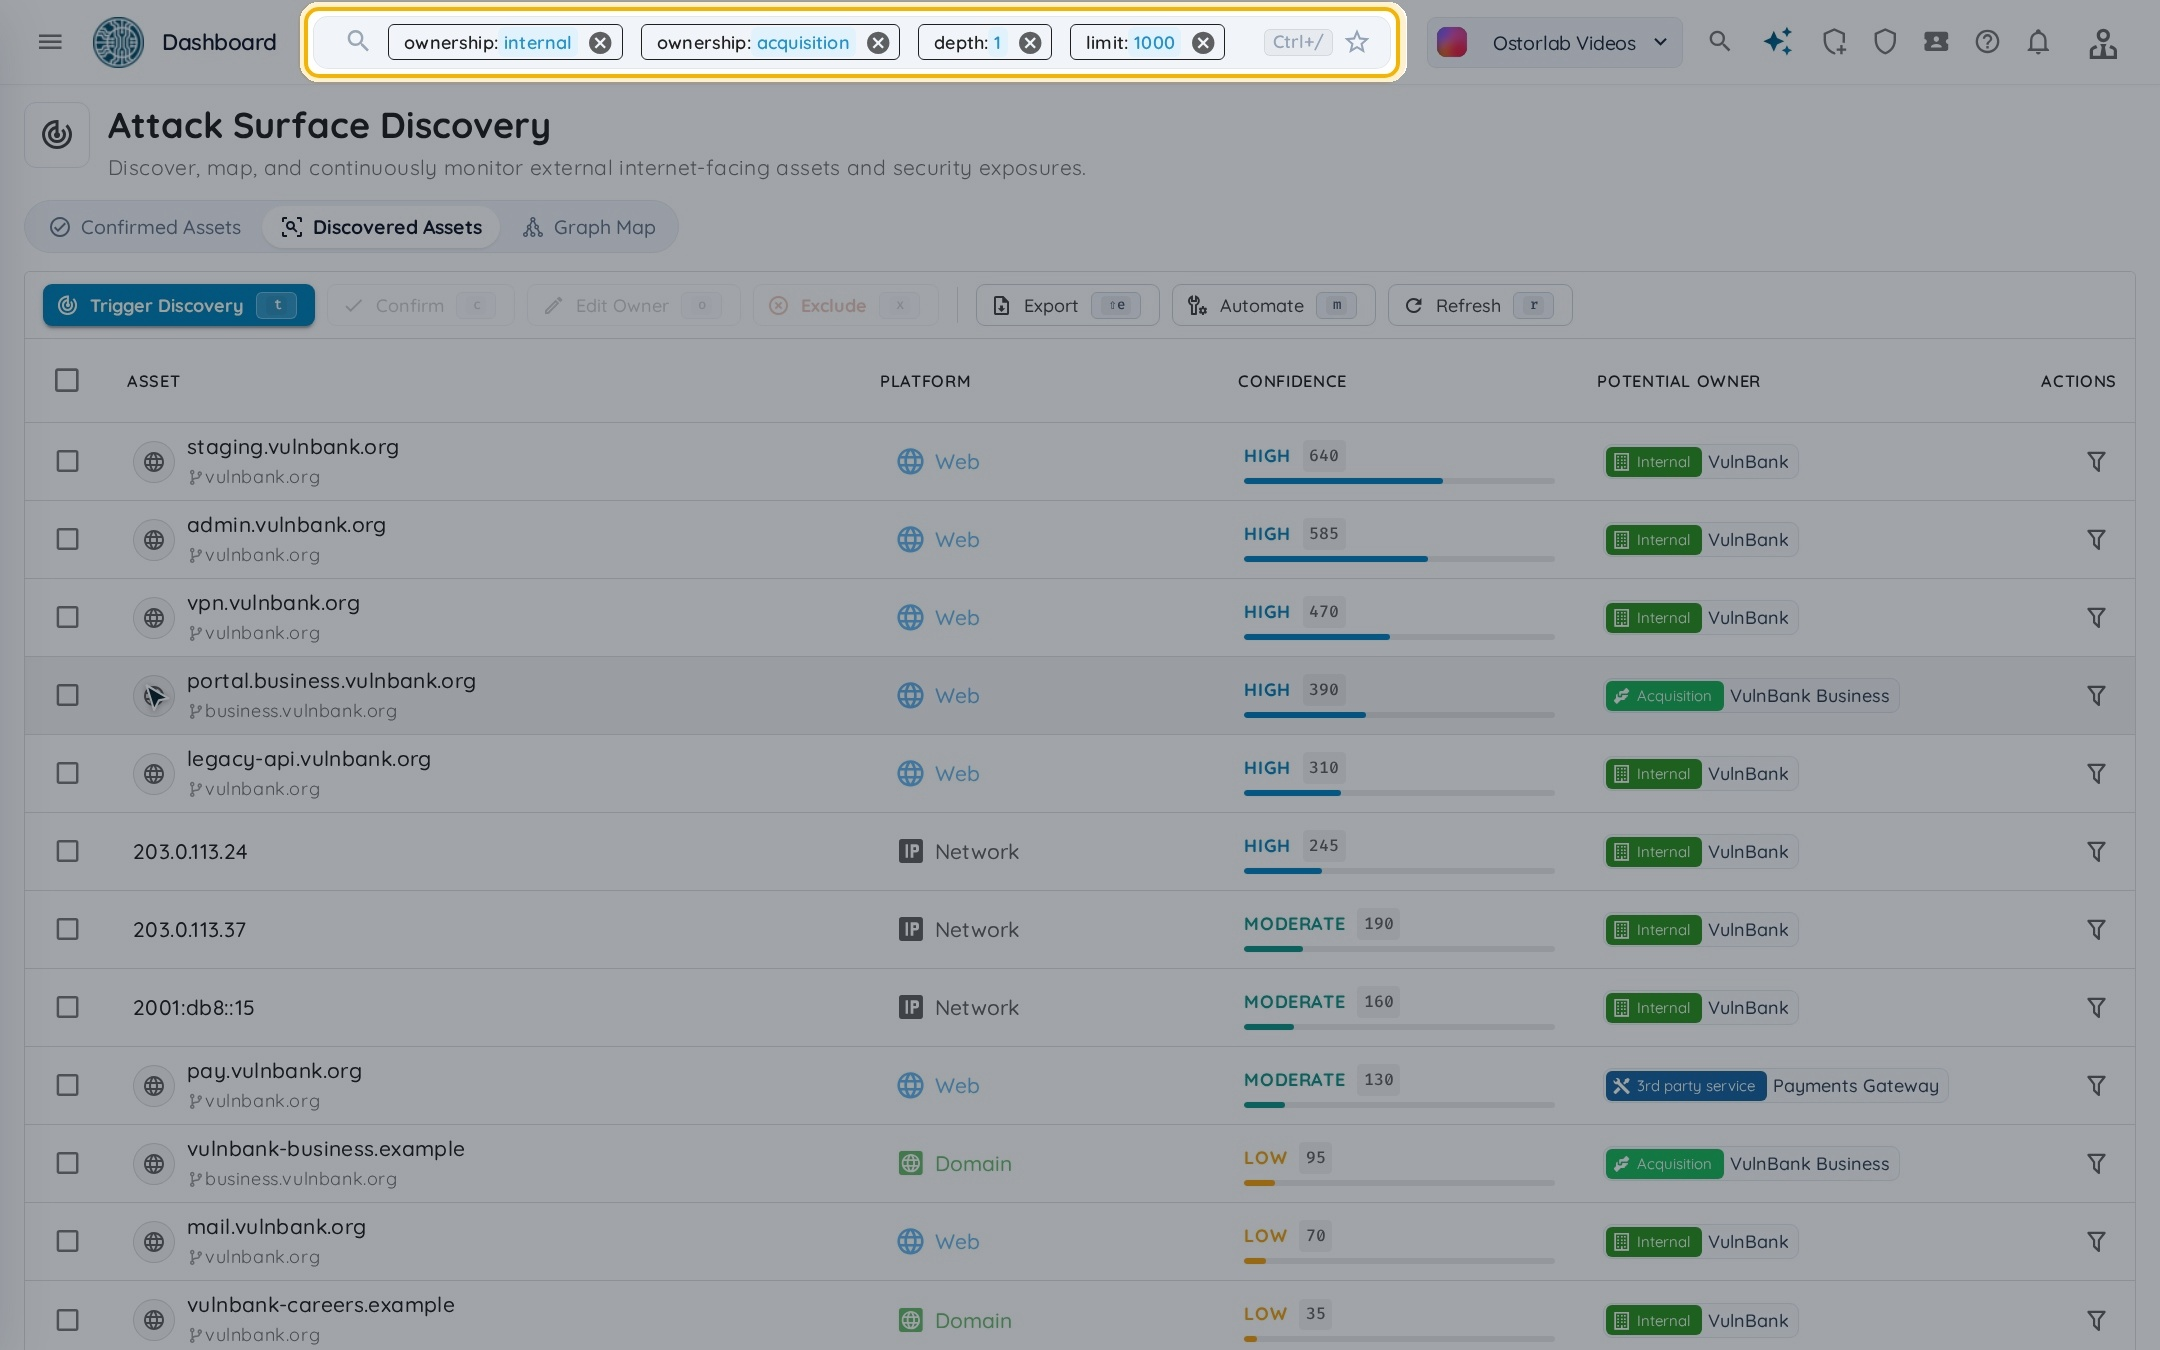Open the help question mark icon
This screenshot has width=2160, height=1350.
pos(1987,42)
